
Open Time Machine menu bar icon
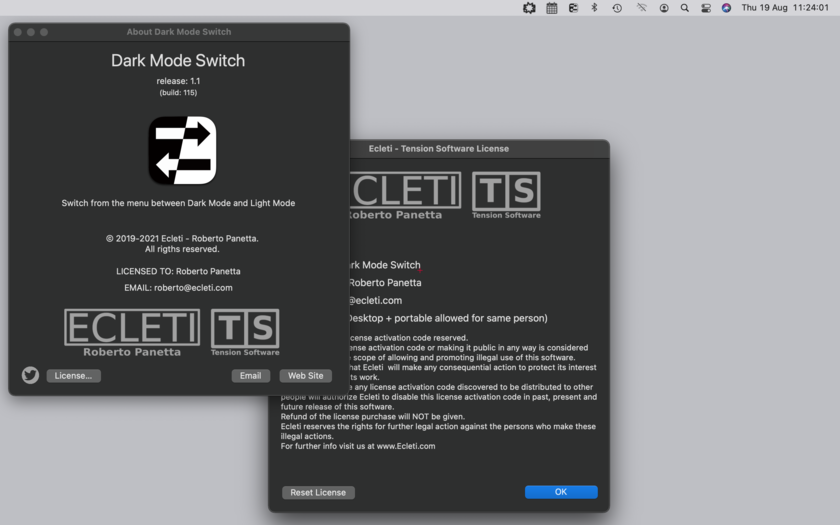coord(617,8)
